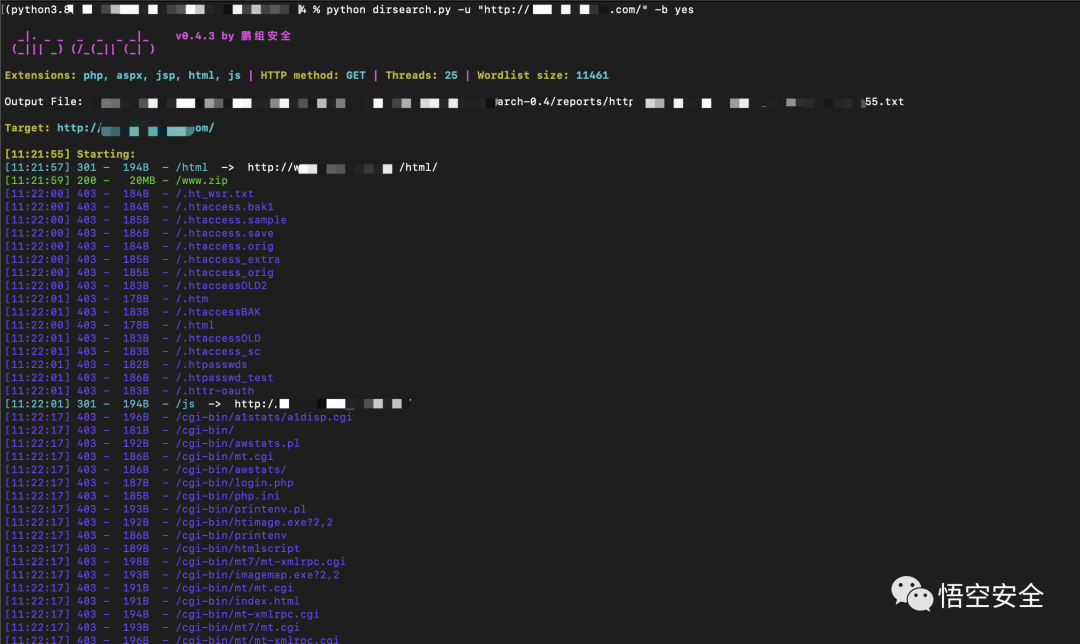Click the /cgi-bin/htimage.exe?2,2 entry
The width and height of the screenshot is (1080, 644).
click(254, 522)
